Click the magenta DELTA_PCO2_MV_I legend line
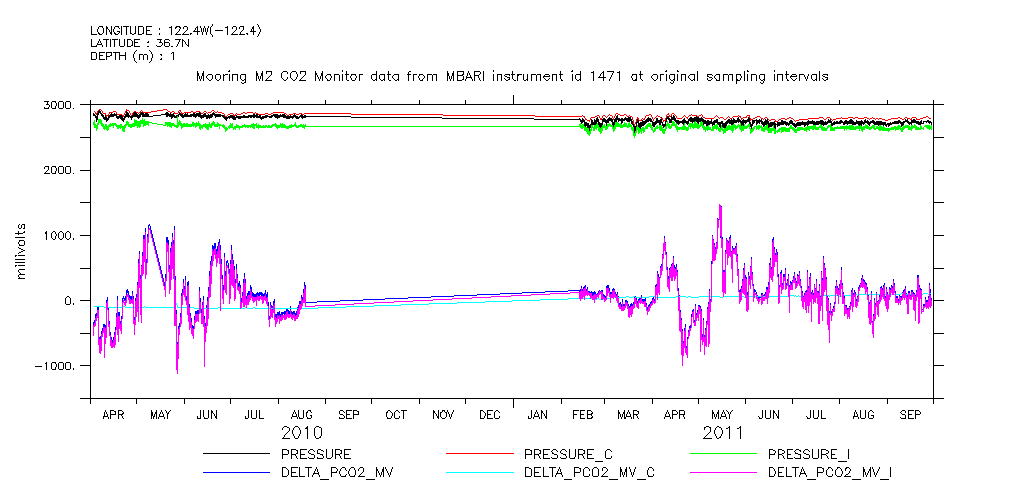Screen dimensions: 1009x504 pyautogui.click(x=723, y=470)
